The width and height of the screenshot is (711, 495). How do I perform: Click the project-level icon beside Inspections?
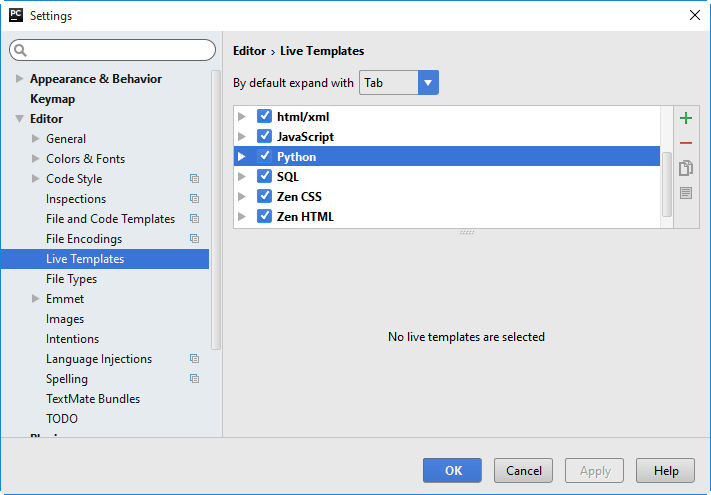click(194, 199)
